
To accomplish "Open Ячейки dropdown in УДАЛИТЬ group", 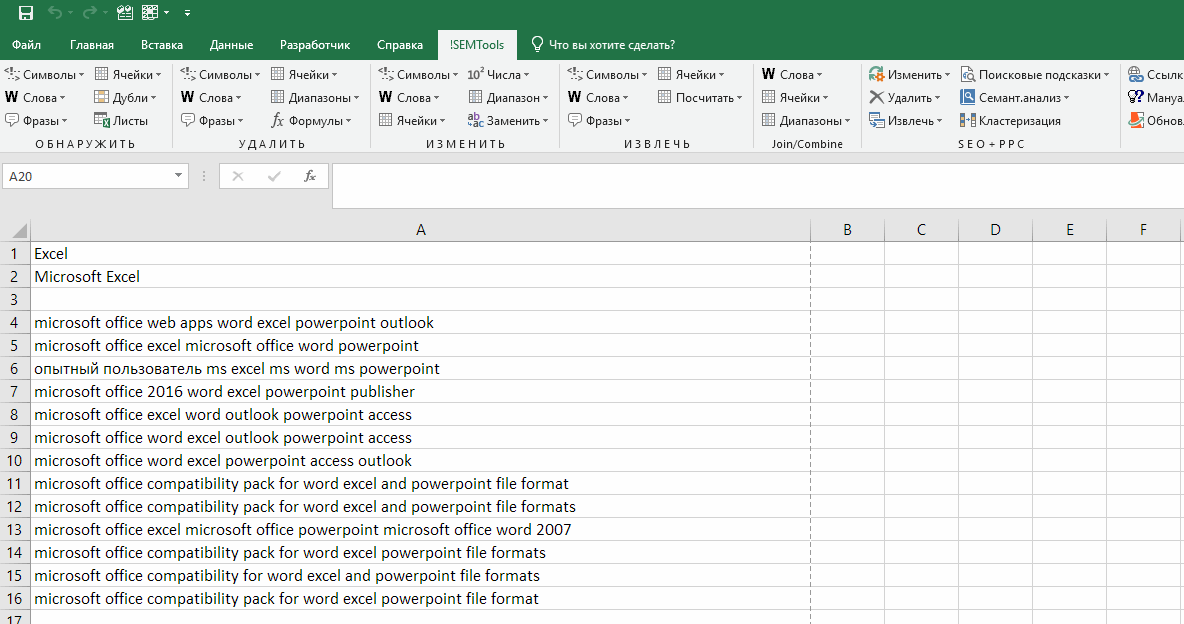I will coord(304,74).
